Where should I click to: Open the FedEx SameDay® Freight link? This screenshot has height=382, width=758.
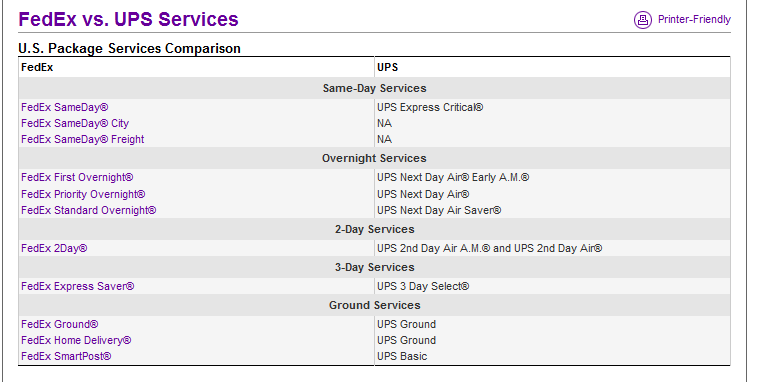[x=83, y=139]
